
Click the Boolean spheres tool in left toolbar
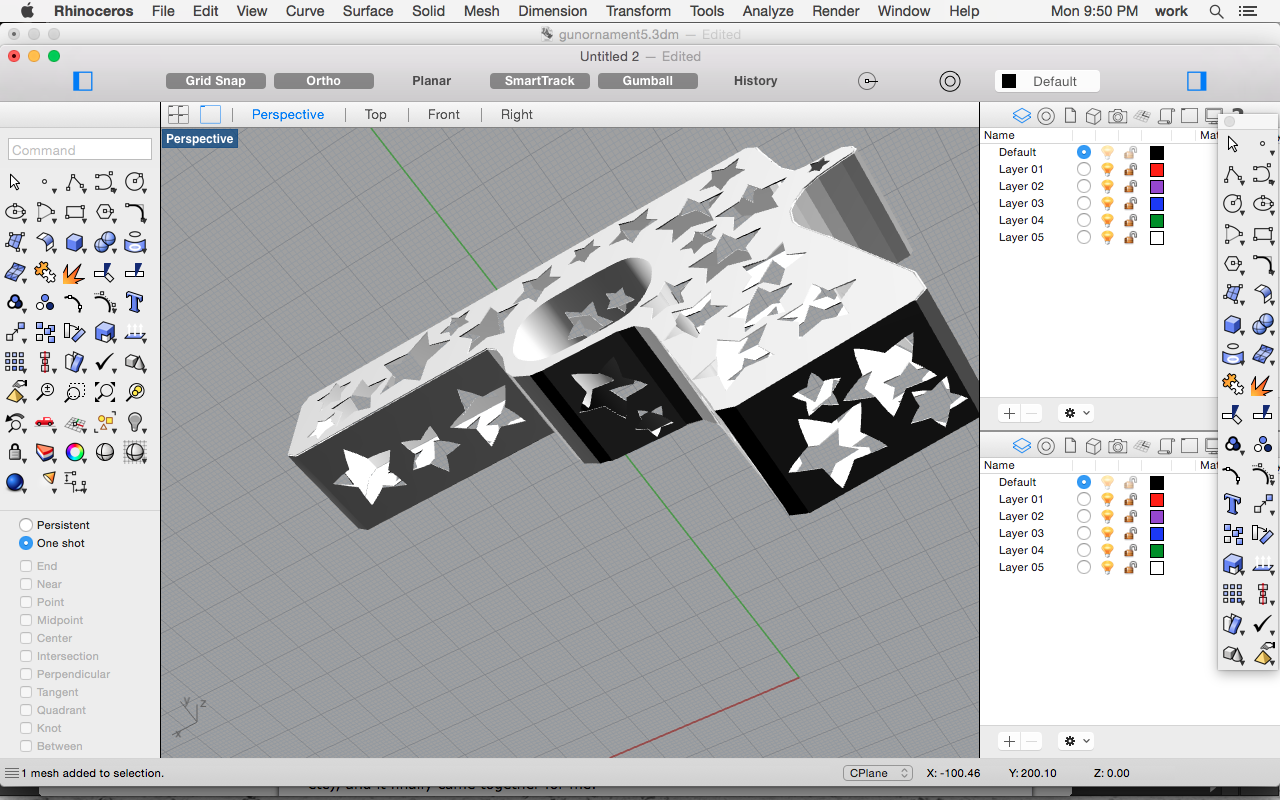(105, 242)
